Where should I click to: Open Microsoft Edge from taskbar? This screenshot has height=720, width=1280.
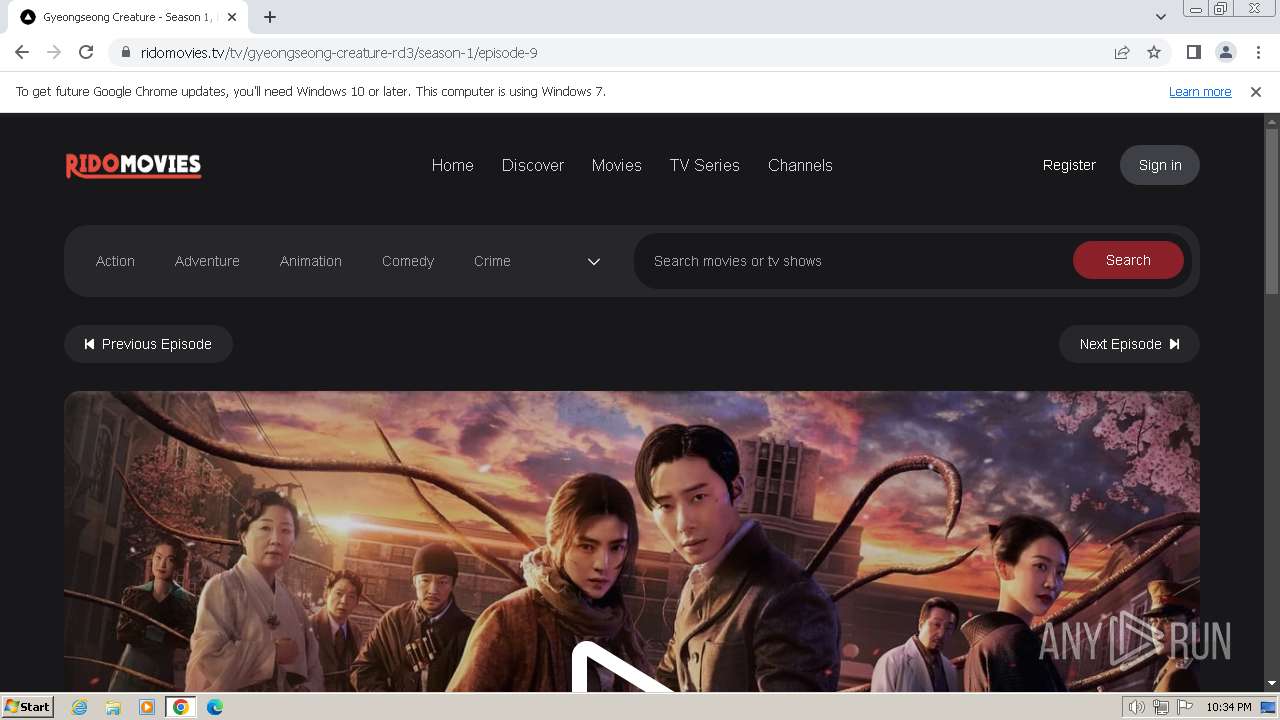tap(215, 707)
